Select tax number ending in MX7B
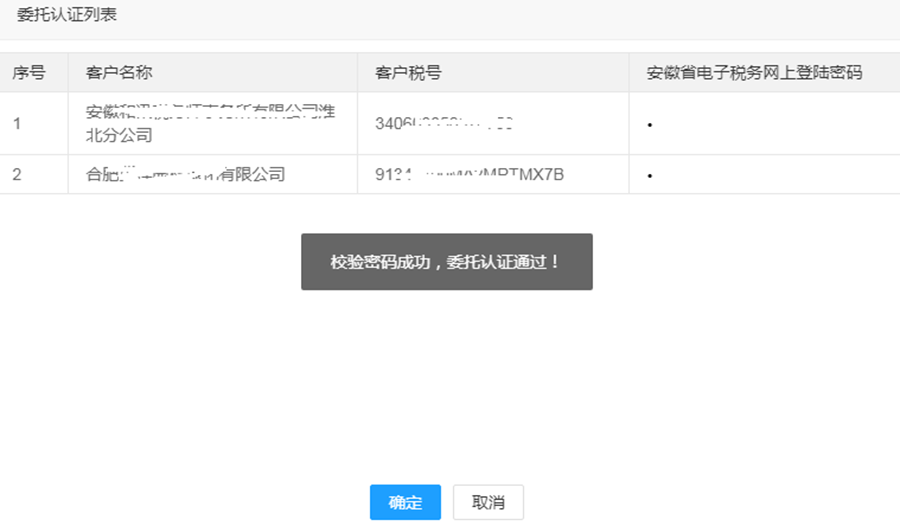Image resolution: width=900 pixels, height=526 pixels. coord(469,175)
